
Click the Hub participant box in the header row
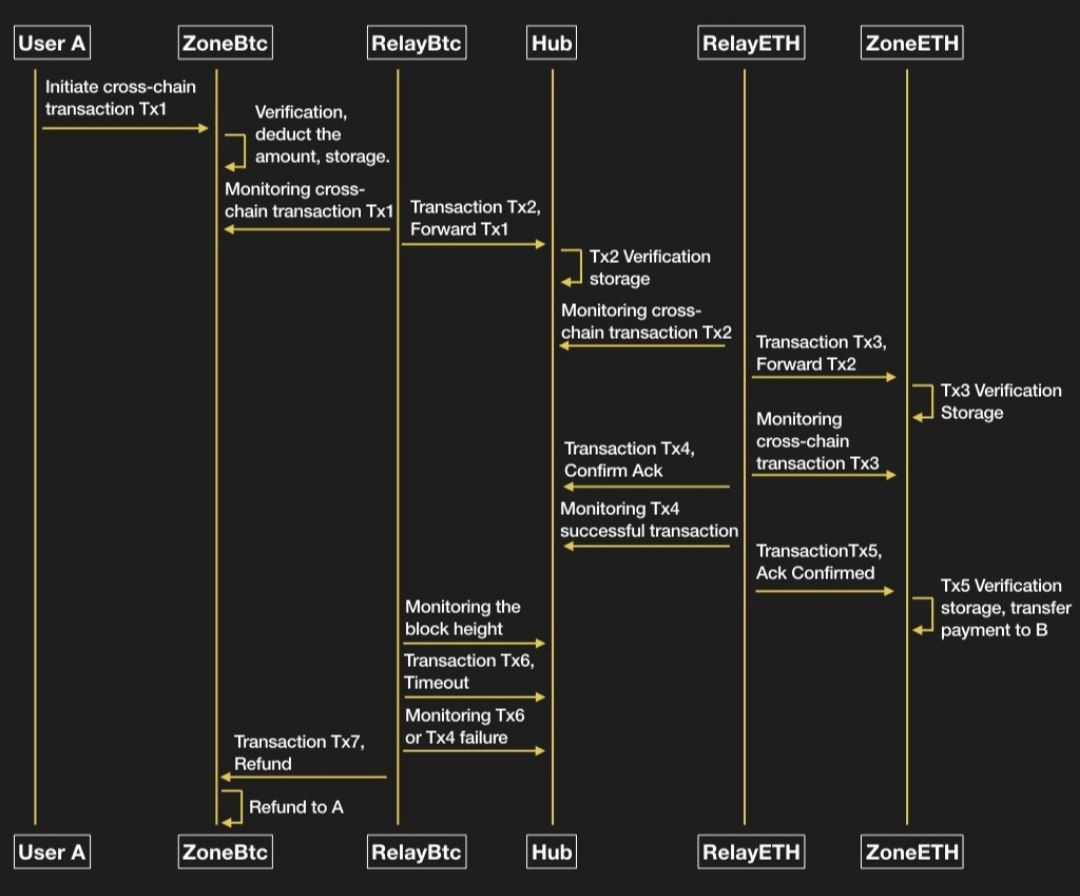551,43
